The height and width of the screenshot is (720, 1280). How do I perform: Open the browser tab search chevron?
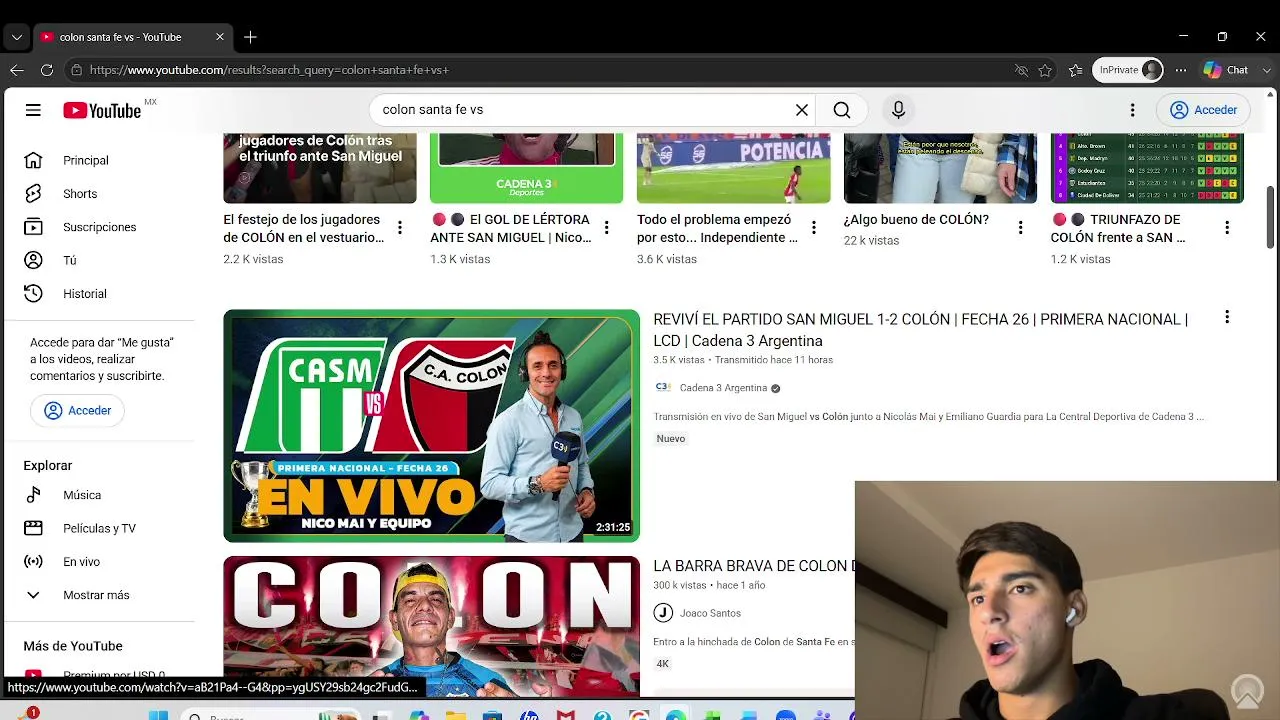click(17, 37)
